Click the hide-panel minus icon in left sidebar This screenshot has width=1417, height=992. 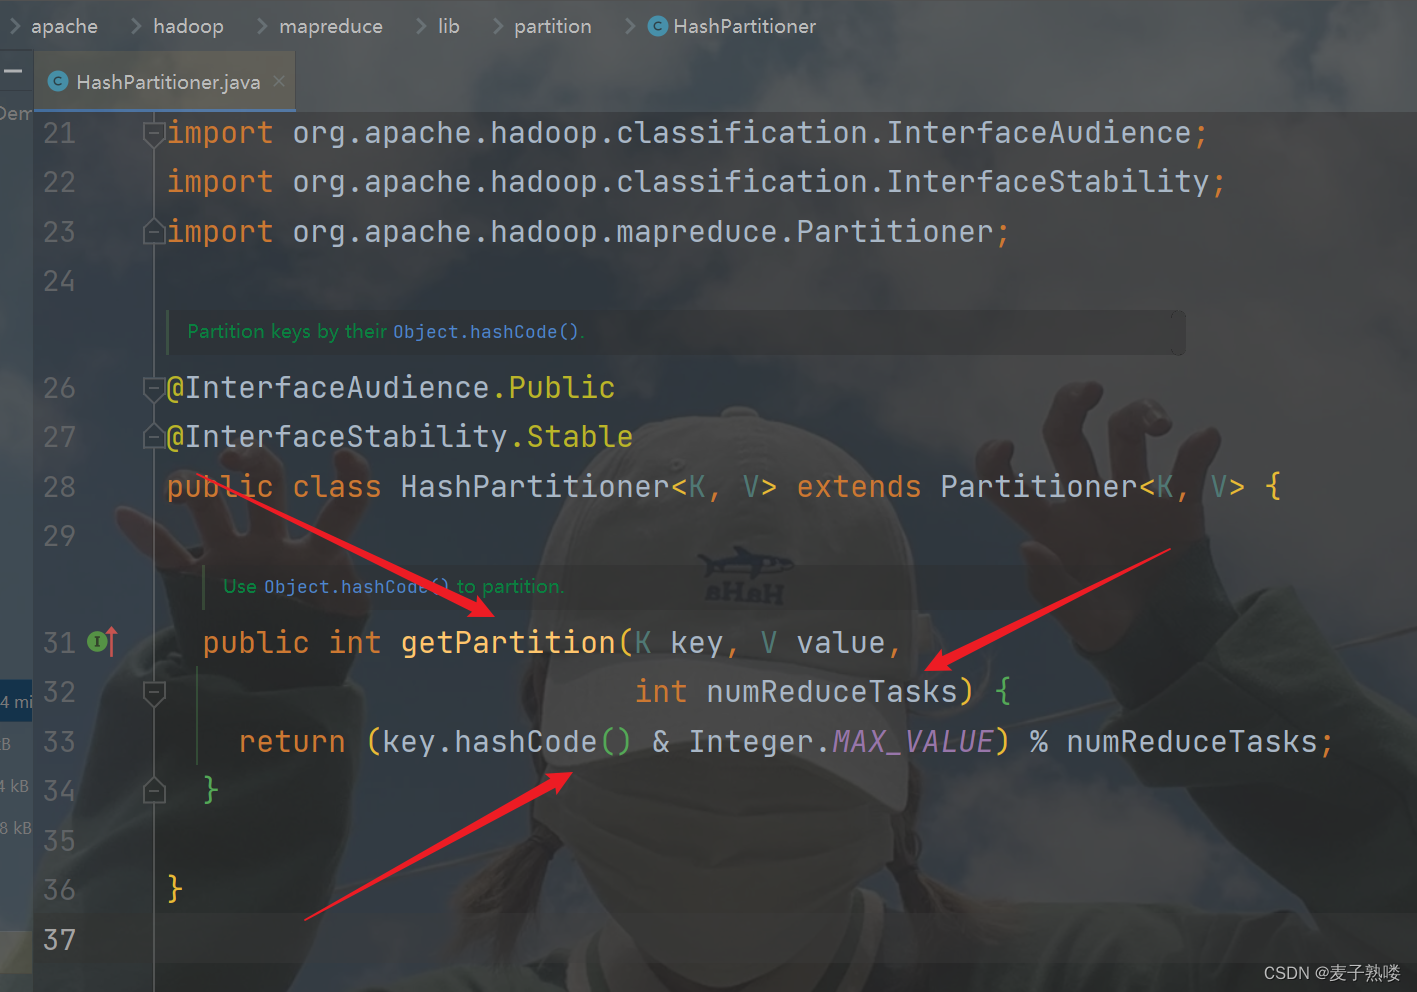click(14, 70)
